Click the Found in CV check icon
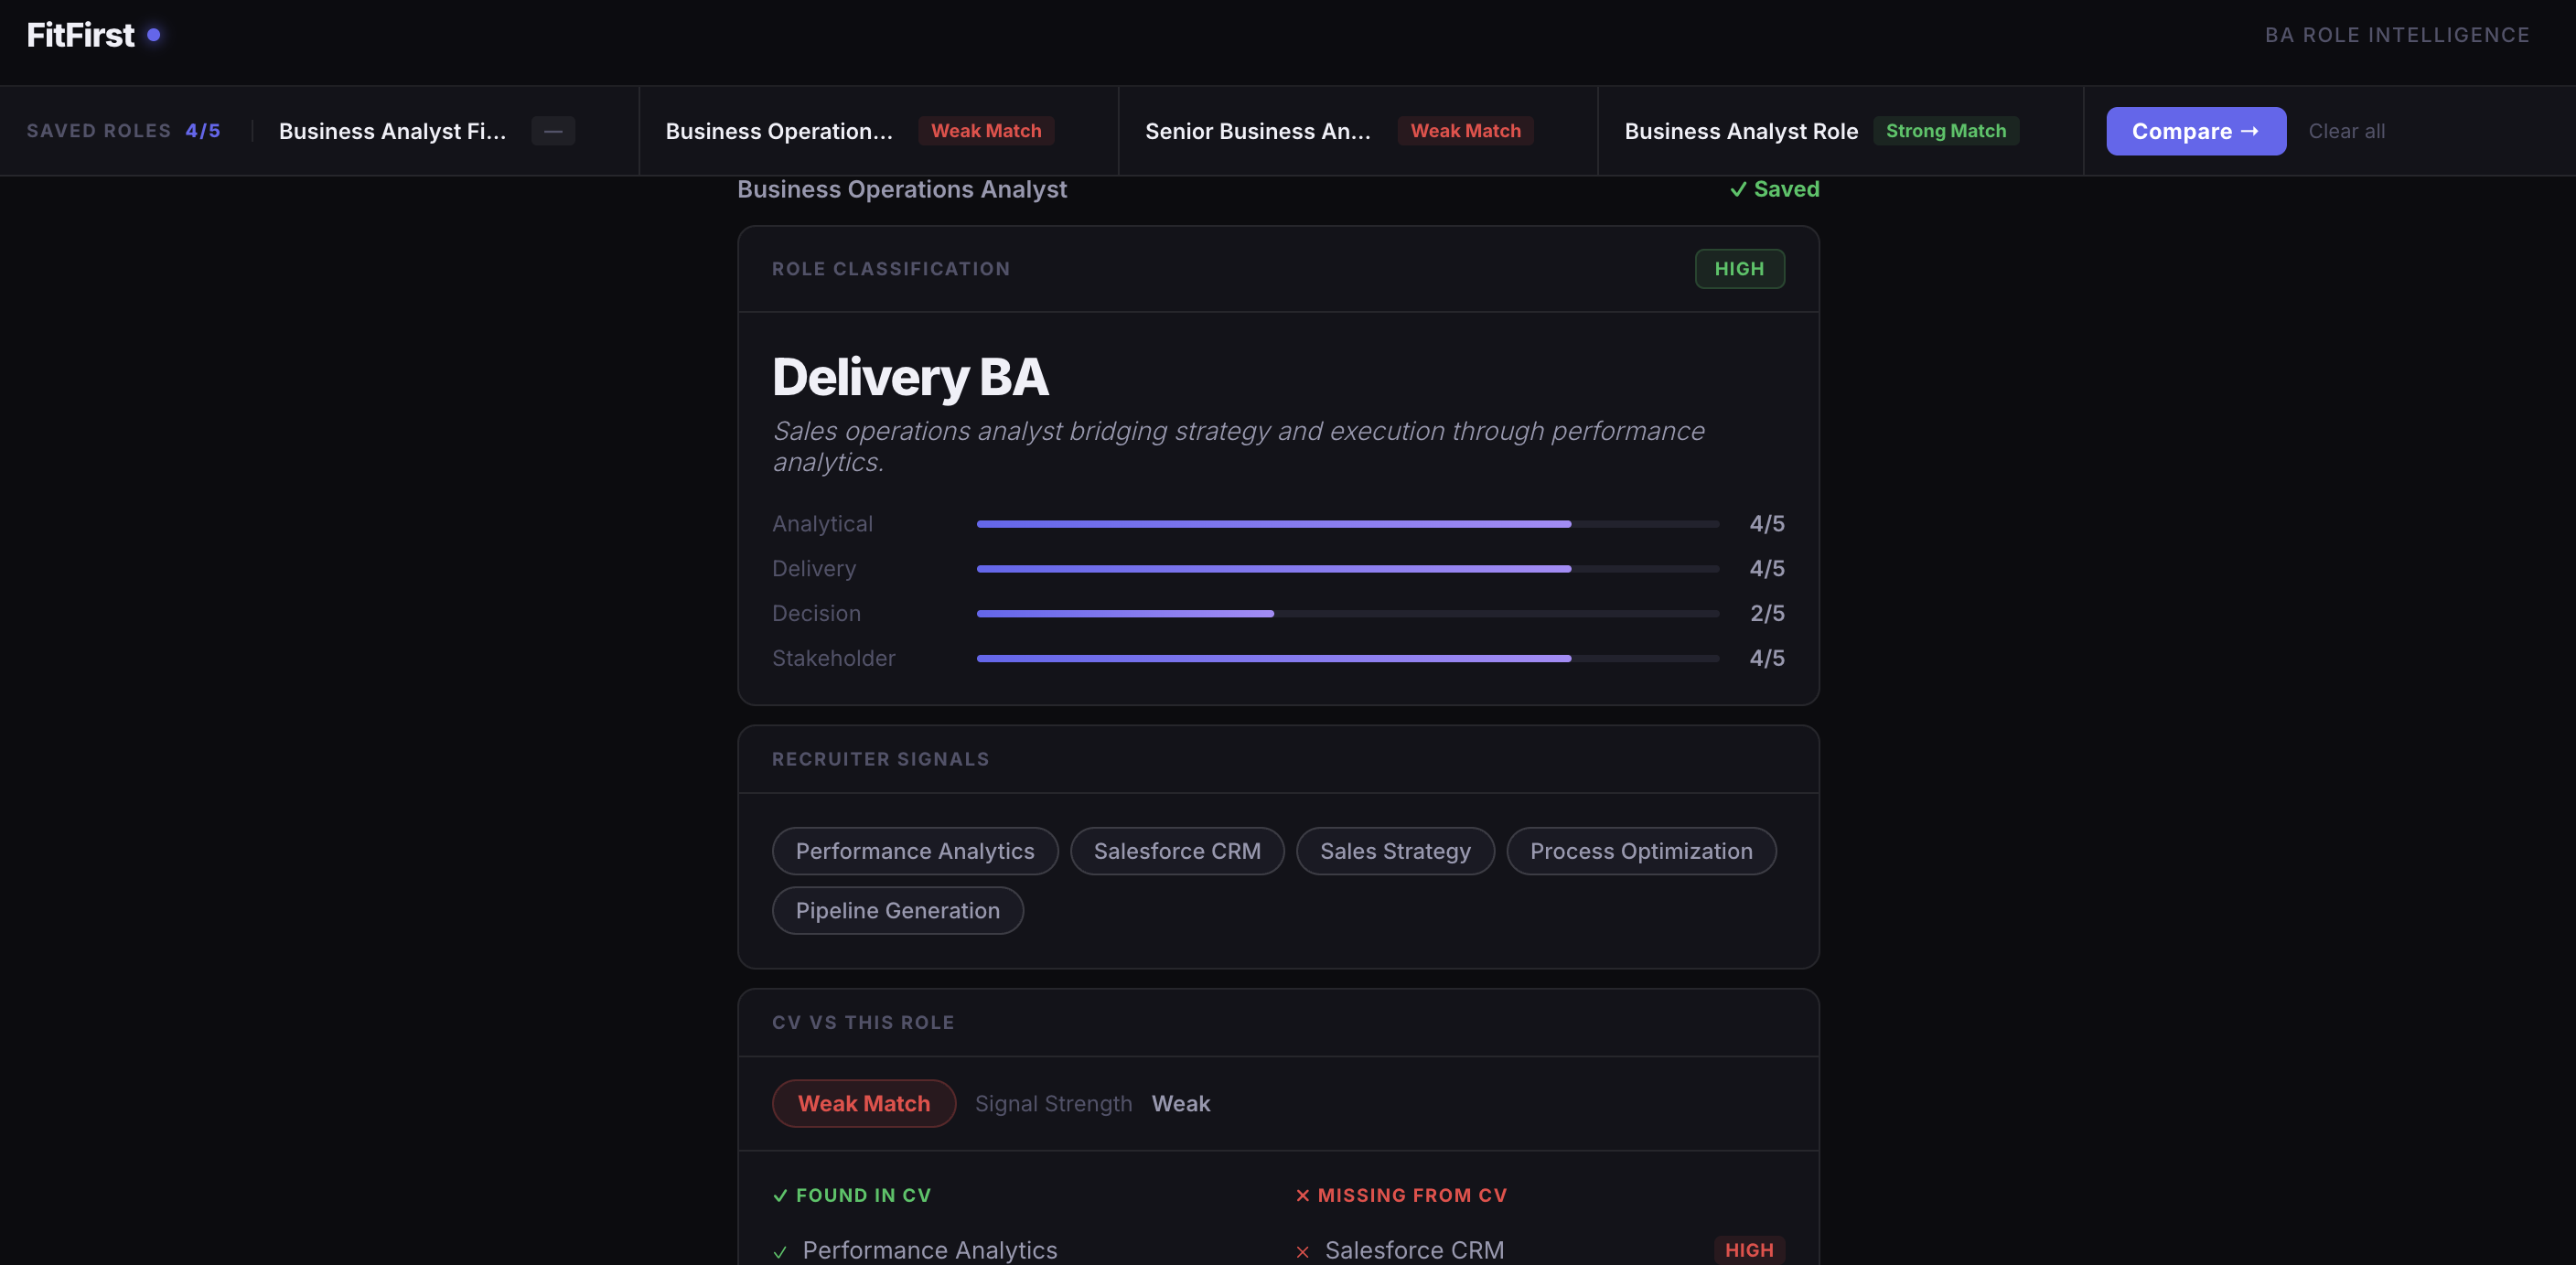 tap(780, 1195)
